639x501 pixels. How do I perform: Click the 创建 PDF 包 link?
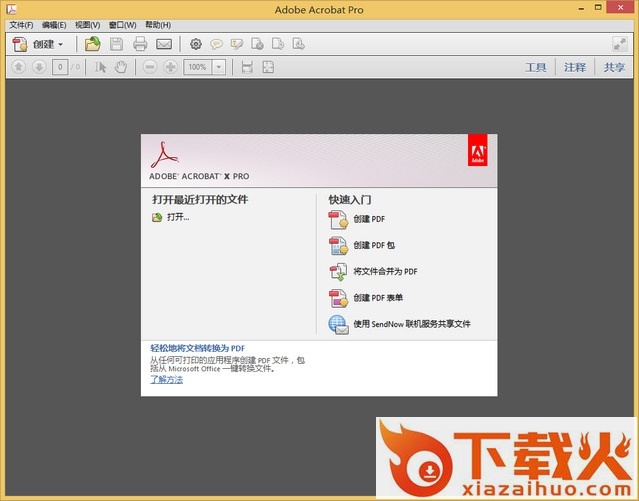pos(374,245)
